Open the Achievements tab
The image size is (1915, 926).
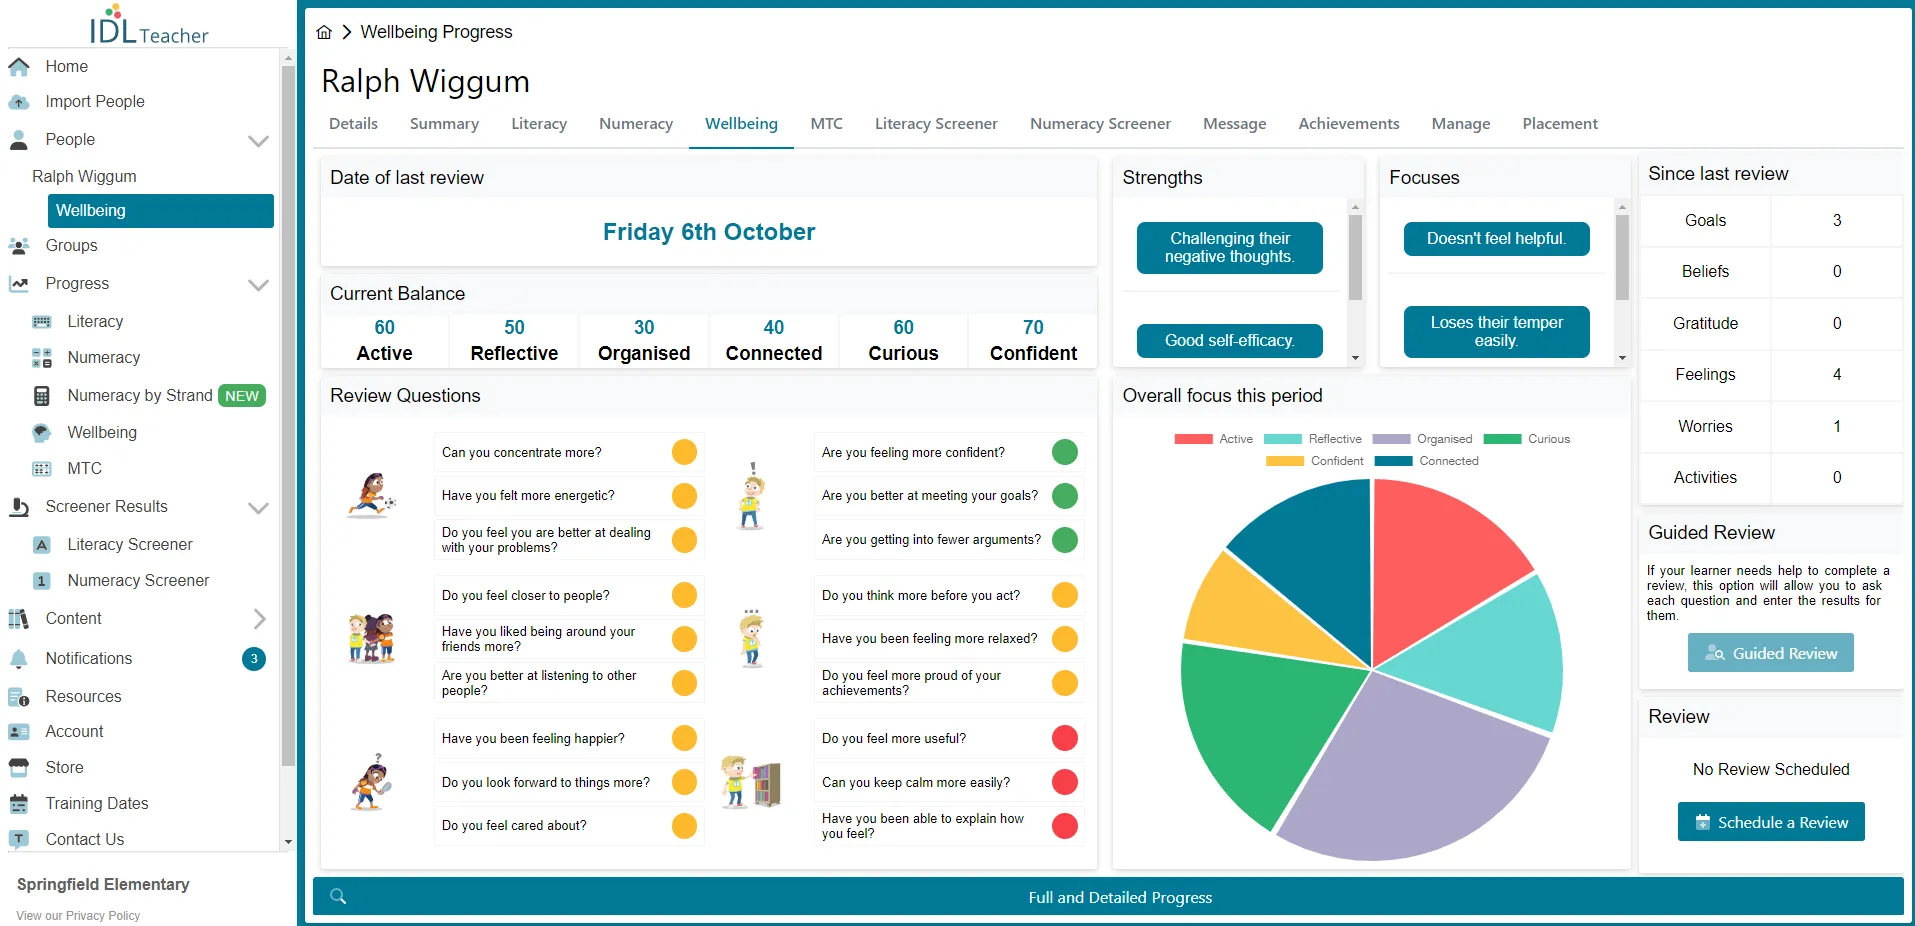1348,124
